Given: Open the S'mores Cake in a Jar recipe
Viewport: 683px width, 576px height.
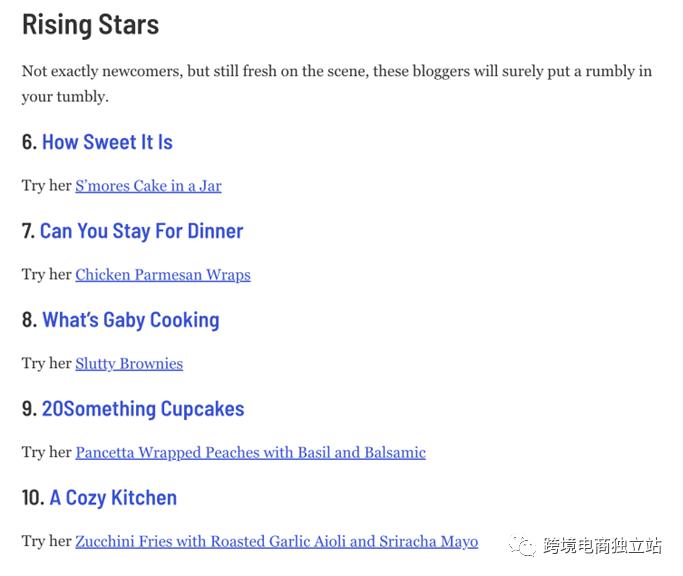Looking at the screenshot, I should click(x=148, y=186).
